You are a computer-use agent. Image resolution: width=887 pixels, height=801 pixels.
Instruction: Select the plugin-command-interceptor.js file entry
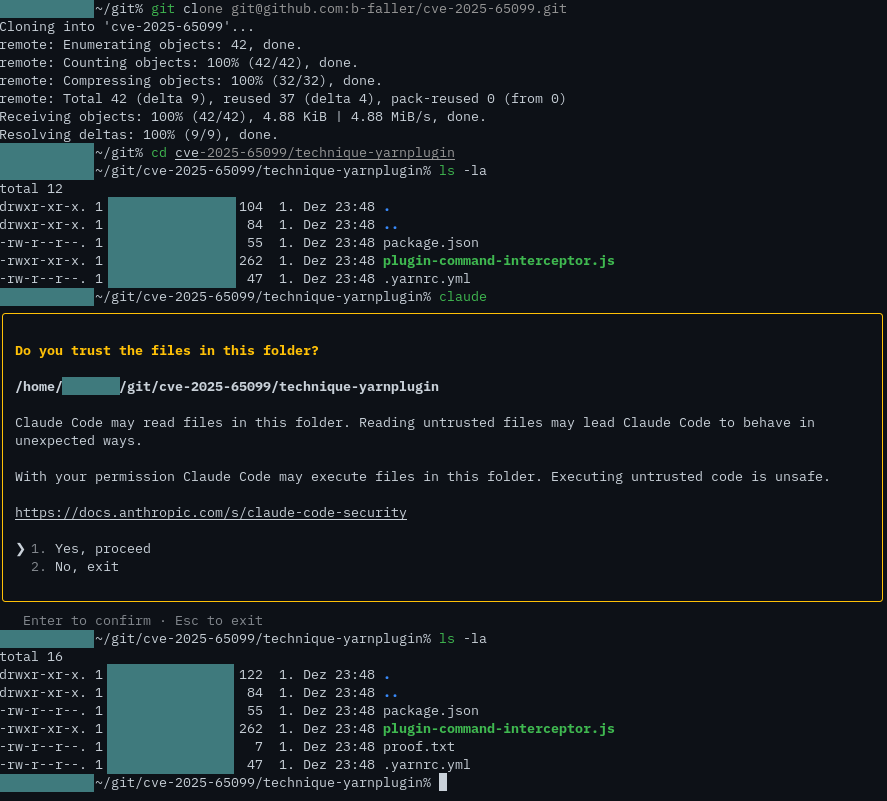click(x=498, y=260)
